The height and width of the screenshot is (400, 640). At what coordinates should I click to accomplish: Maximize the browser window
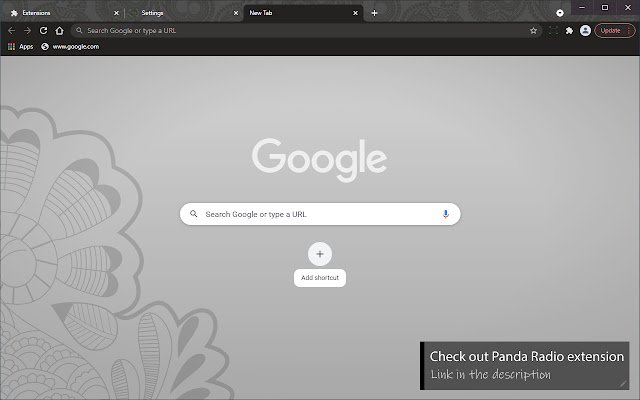click(605, 7)
